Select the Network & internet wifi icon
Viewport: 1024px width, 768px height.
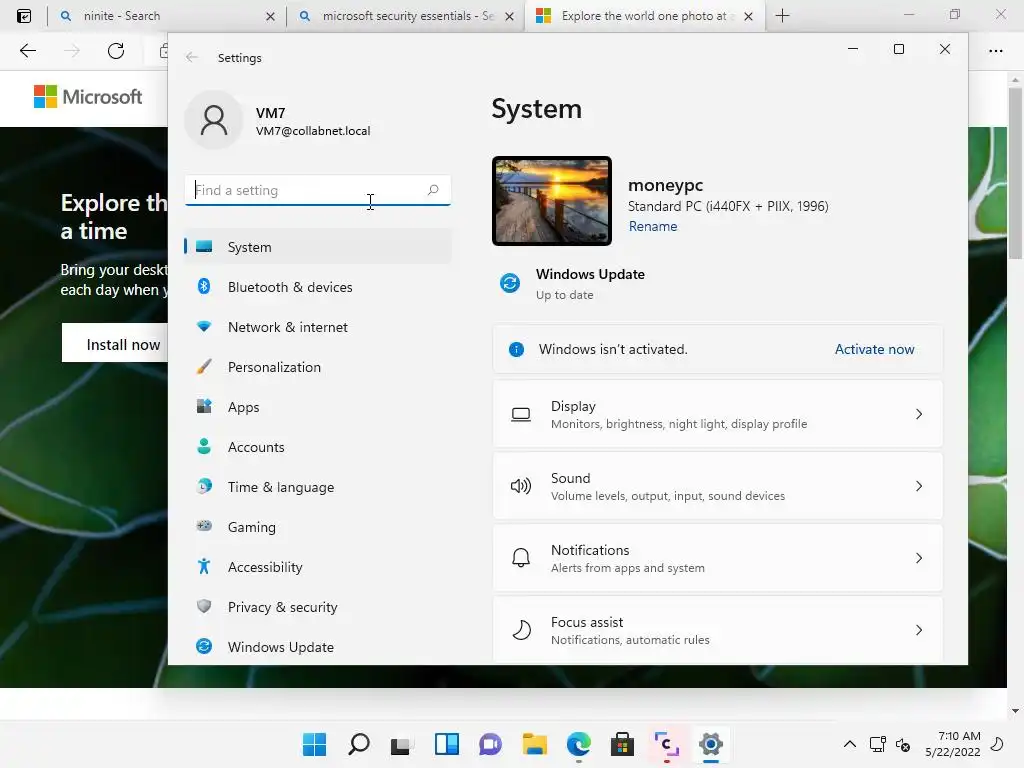204,326
